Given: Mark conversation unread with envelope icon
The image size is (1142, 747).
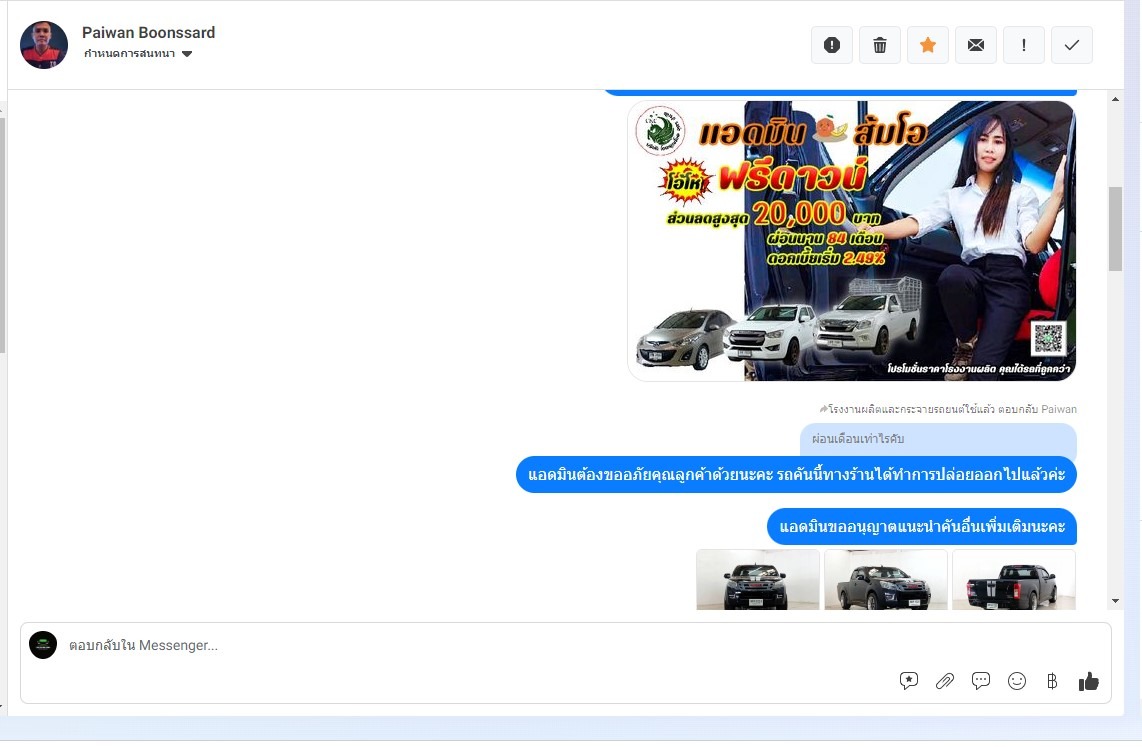Looking at the screenshot, I should click(x=976, y=45).
